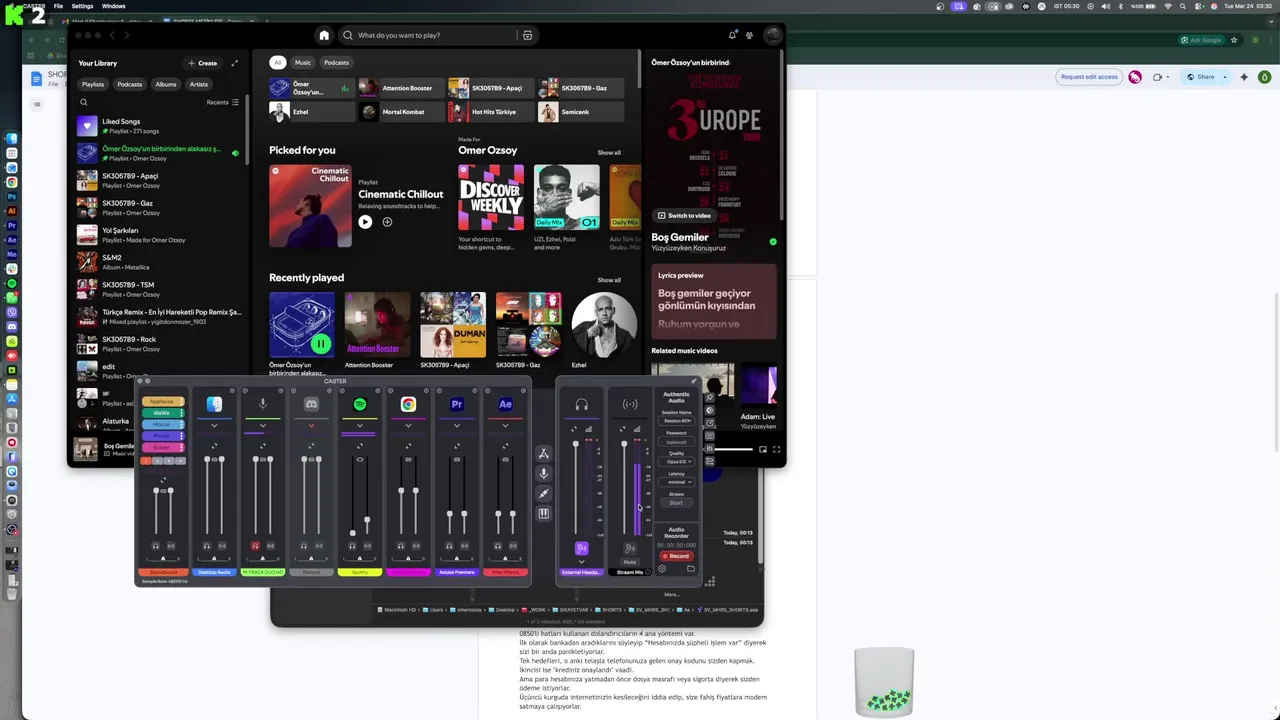Select Albums filter in Your Library
Screen dimensions: 1280x720
(x=166, y=84)
